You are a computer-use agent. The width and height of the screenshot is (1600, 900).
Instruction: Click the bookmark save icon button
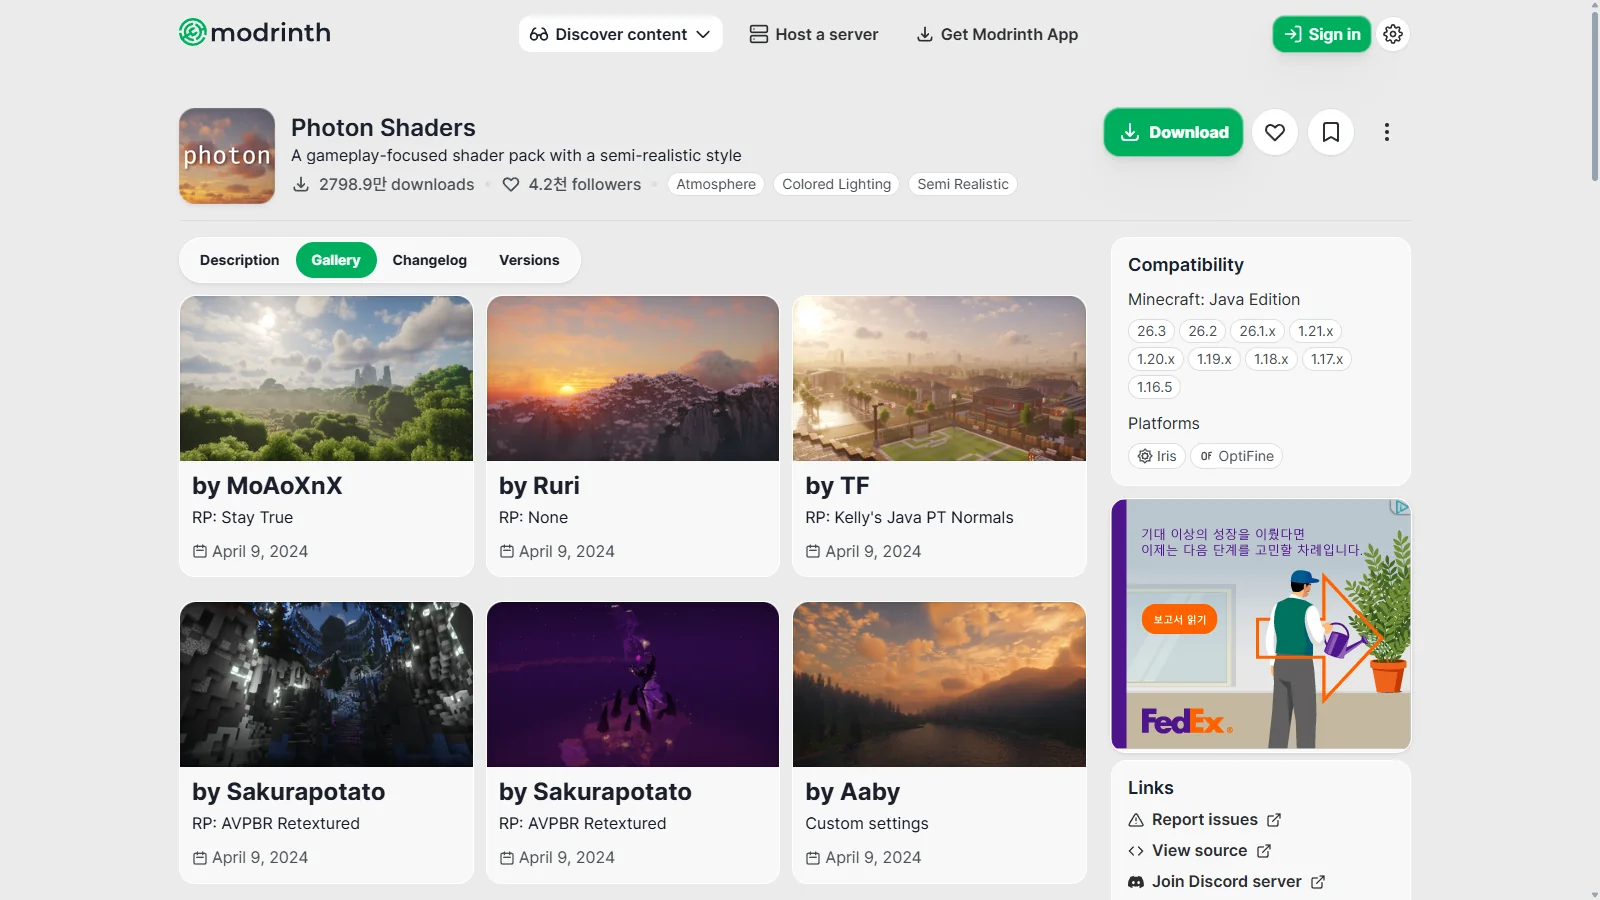[x=1331, y=132]
